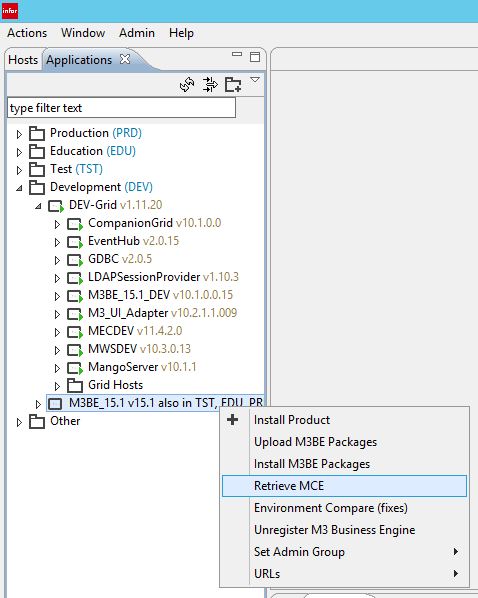Expand the Other folder node

tap(19, 422)
